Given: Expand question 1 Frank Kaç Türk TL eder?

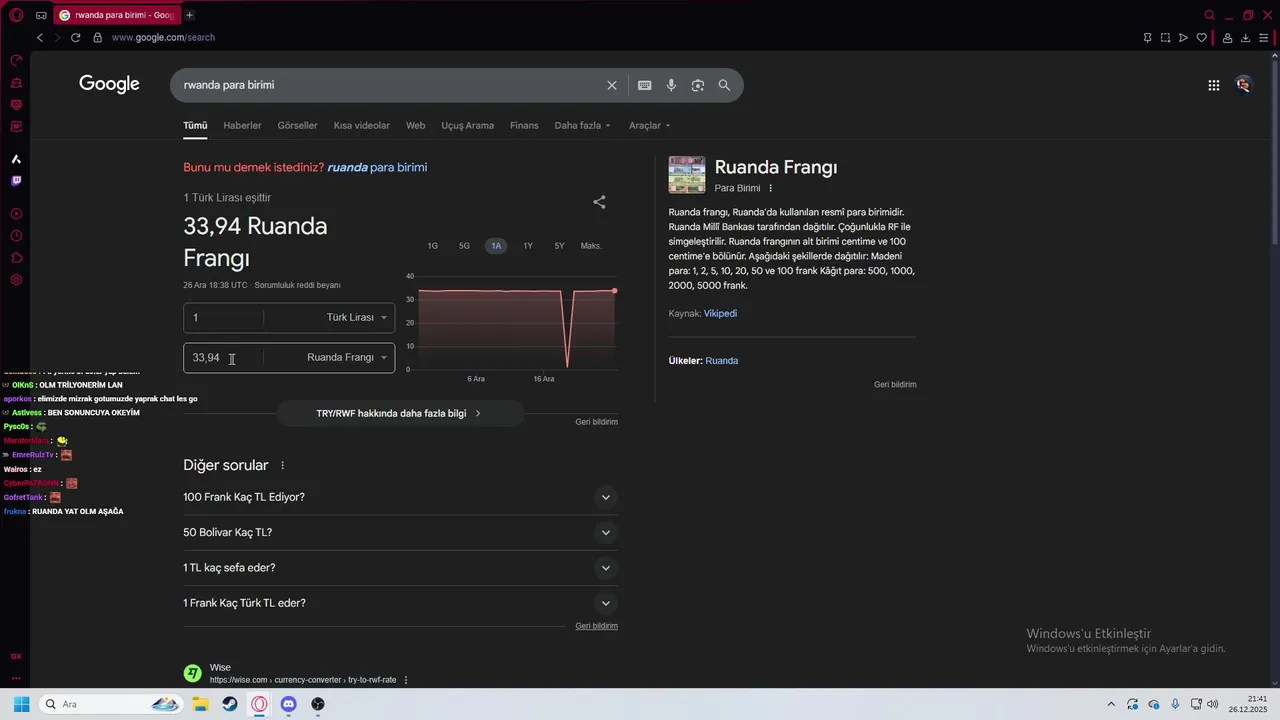Looking at the screenshot, I should click(400, 603).
